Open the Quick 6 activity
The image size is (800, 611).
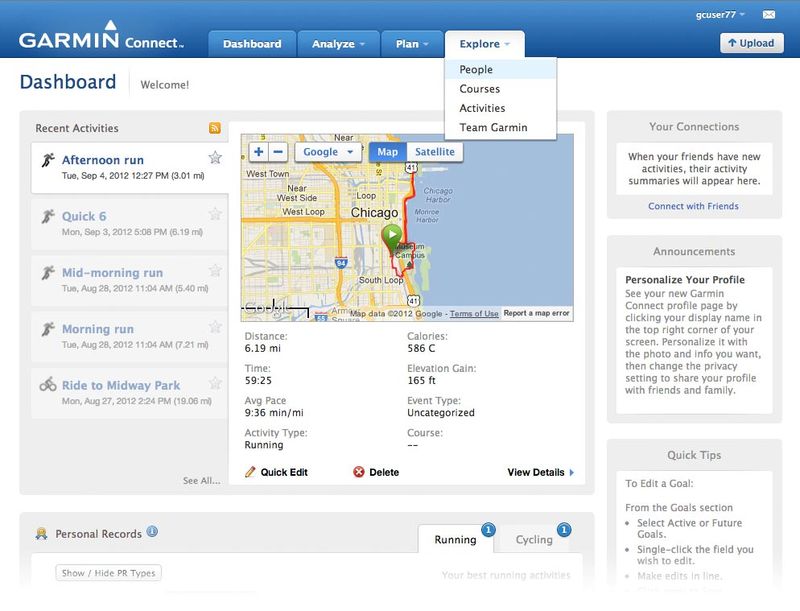click(130, 224)
